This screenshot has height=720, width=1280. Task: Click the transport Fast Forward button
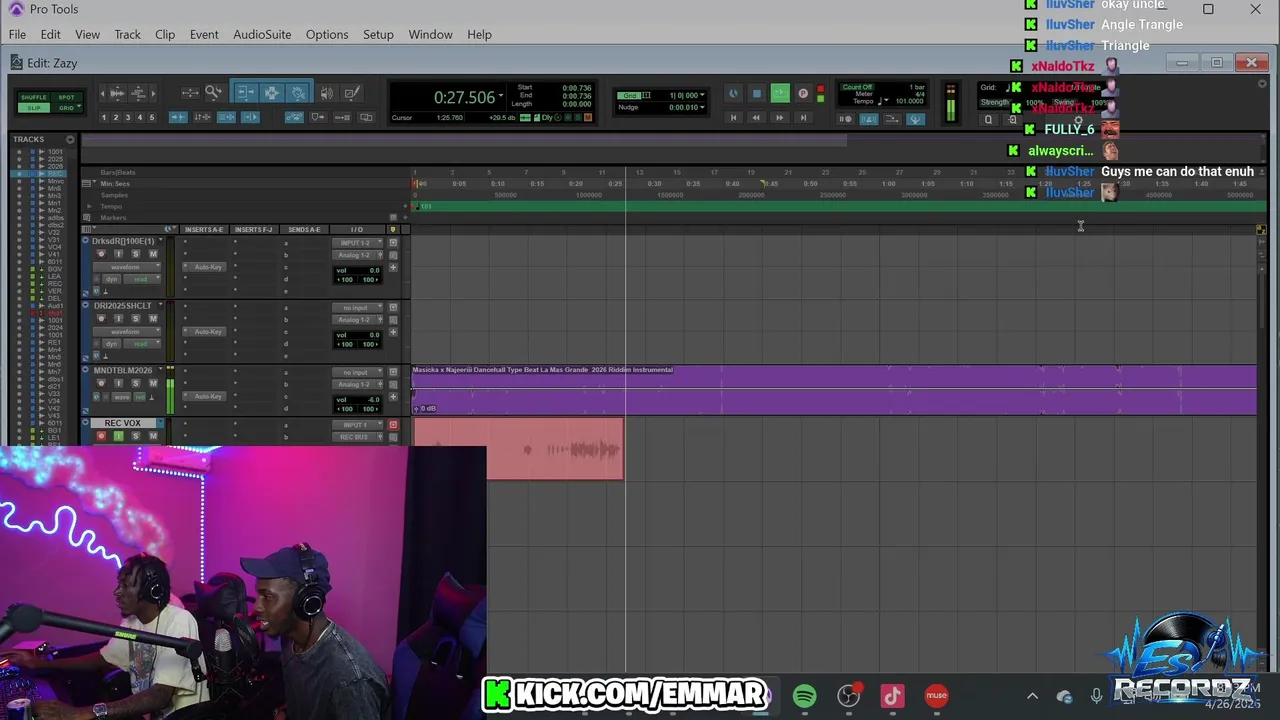point(780,117)
